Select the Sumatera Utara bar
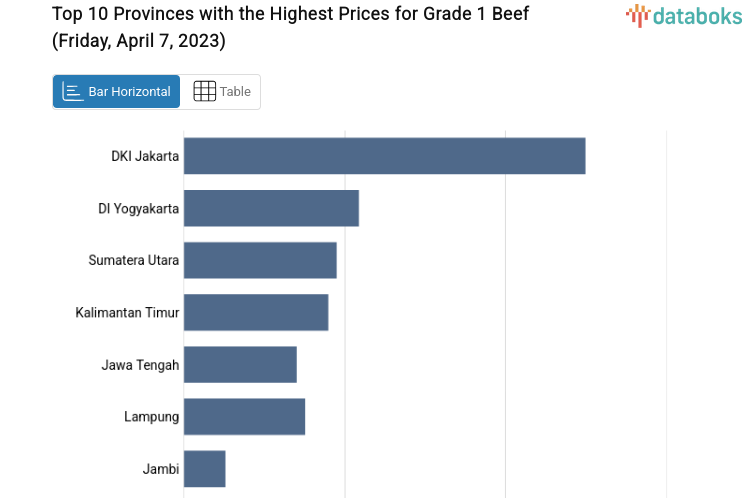Screen dimensions: 753x498 tap(260, 260)
